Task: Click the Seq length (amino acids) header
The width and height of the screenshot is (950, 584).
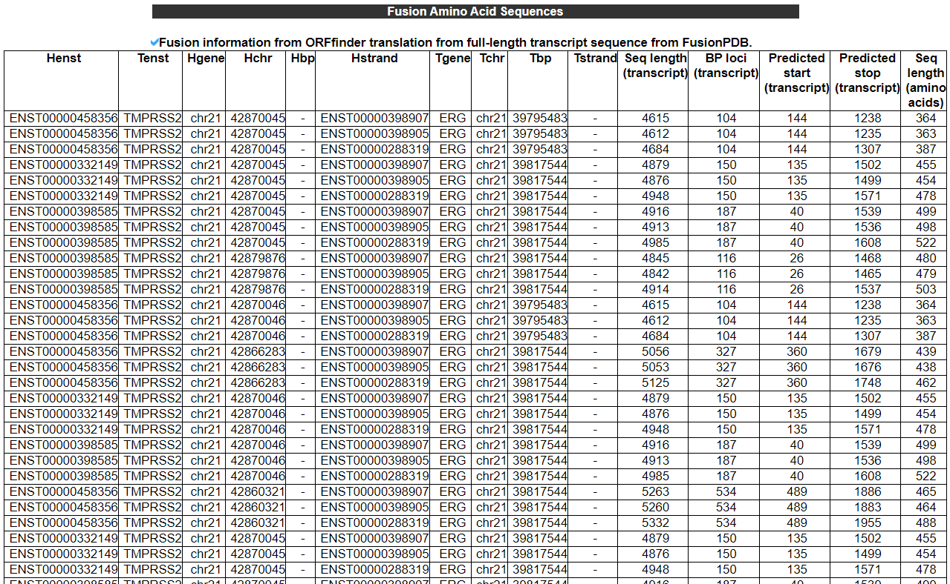Action: [925, 80]
